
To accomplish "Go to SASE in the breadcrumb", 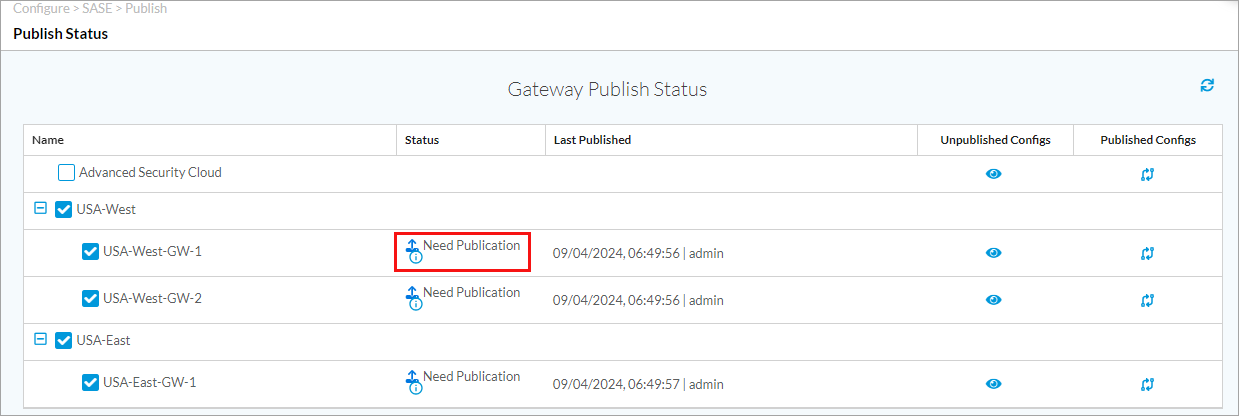I will pos(96,8).
